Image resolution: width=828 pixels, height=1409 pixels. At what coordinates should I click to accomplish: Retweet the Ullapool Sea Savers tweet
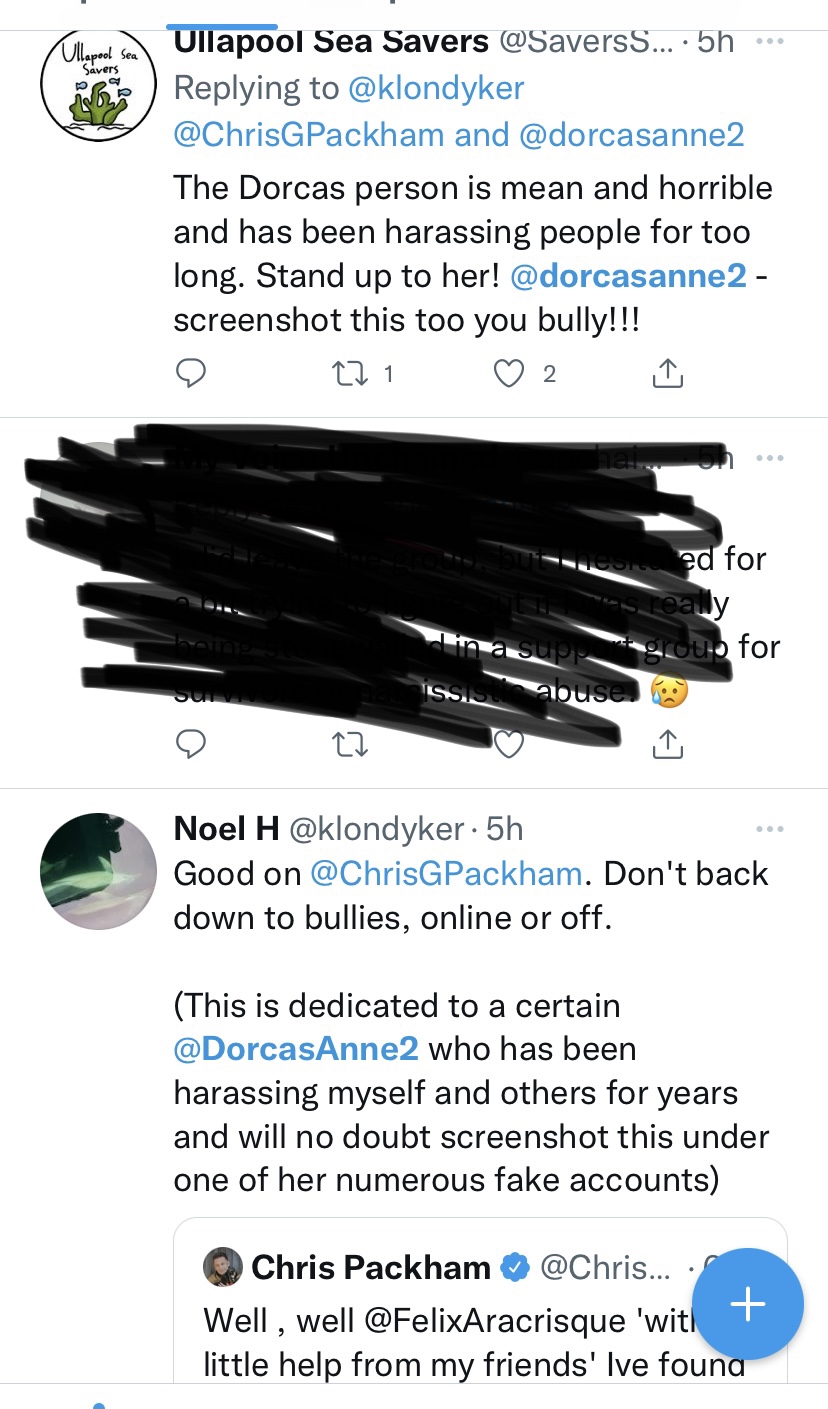tap(350, 374)
